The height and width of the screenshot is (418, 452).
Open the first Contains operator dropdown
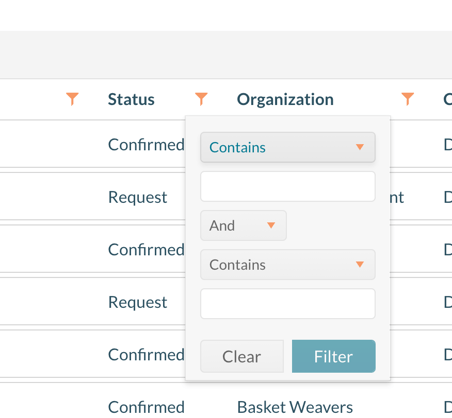[288, 147]
